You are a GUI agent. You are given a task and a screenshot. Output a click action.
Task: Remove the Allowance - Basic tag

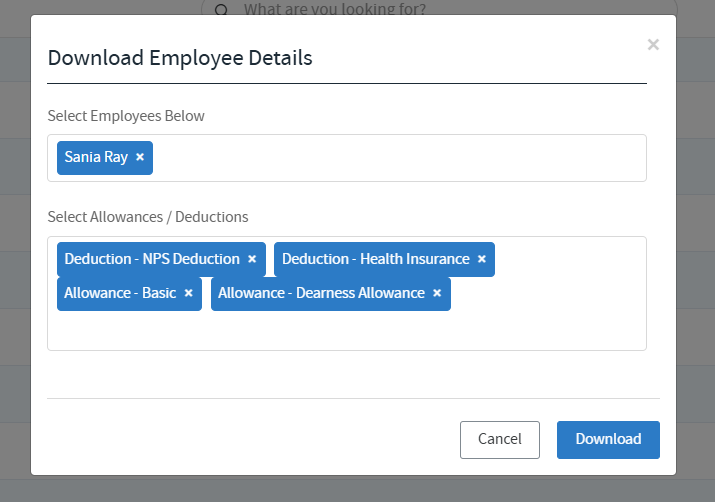188,293
